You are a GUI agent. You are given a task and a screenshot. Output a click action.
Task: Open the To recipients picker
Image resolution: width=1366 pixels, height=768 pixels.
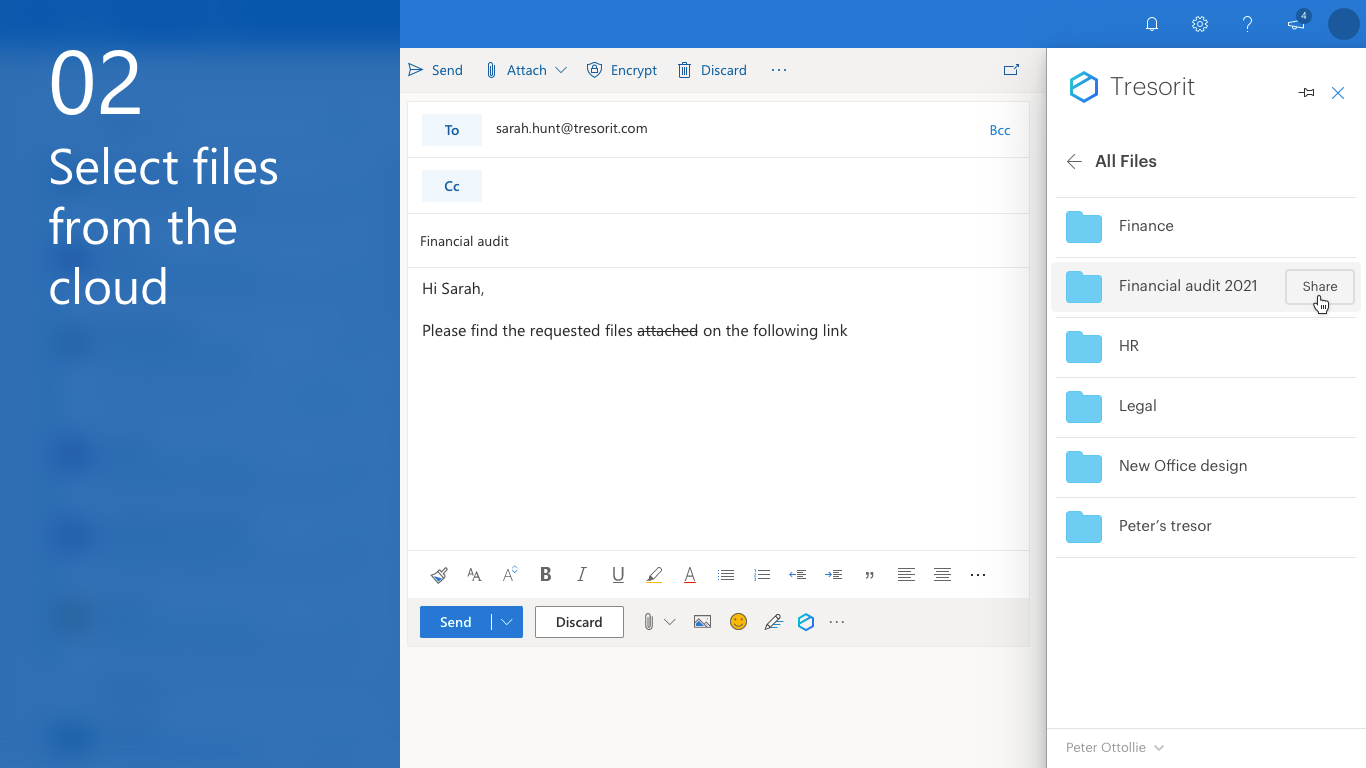click(x=452, y=130)
